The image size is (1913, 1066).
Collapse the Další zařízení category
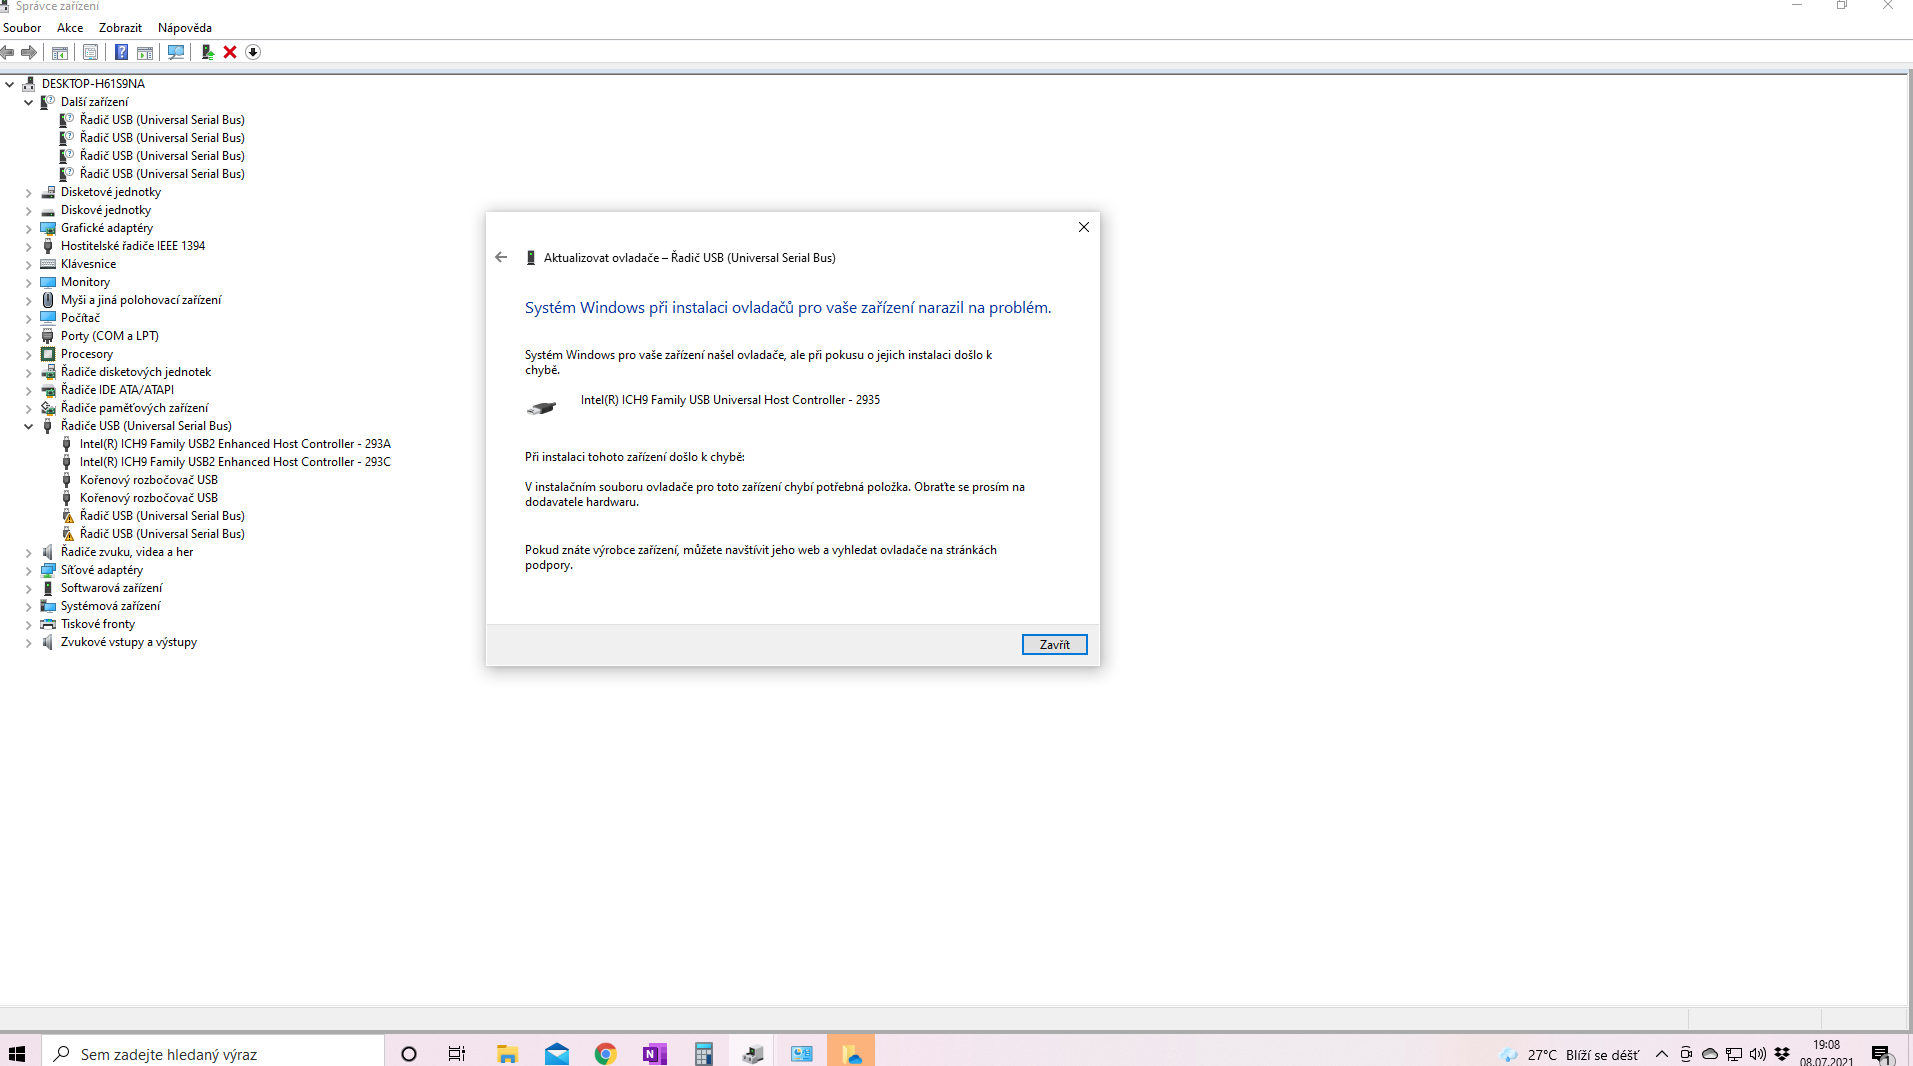click(x=29, y=102)
